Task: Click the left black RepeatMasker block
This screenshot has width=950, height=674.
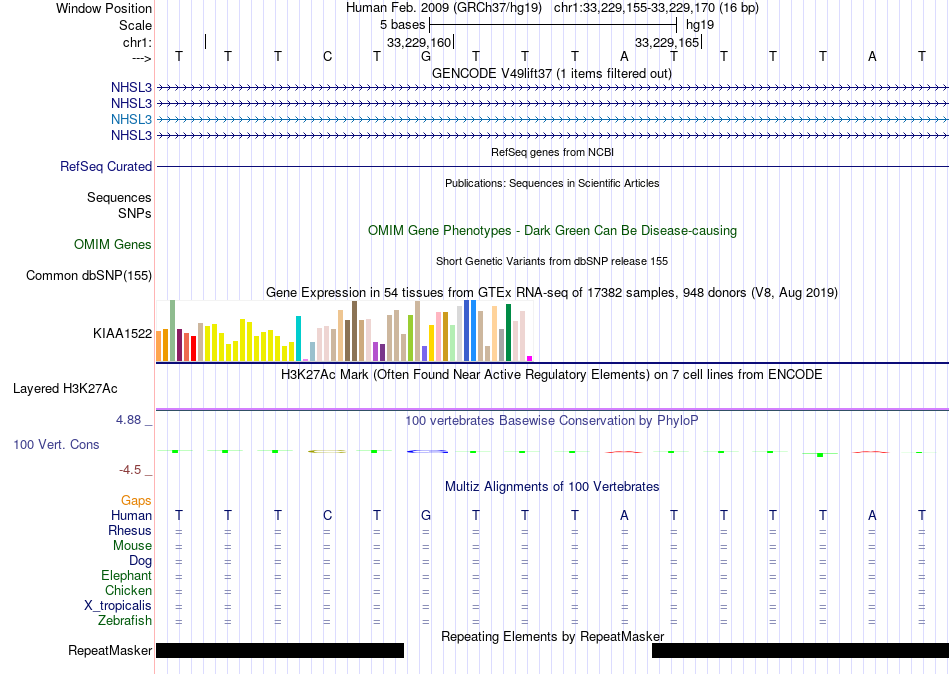Action: tap(280, 650)
